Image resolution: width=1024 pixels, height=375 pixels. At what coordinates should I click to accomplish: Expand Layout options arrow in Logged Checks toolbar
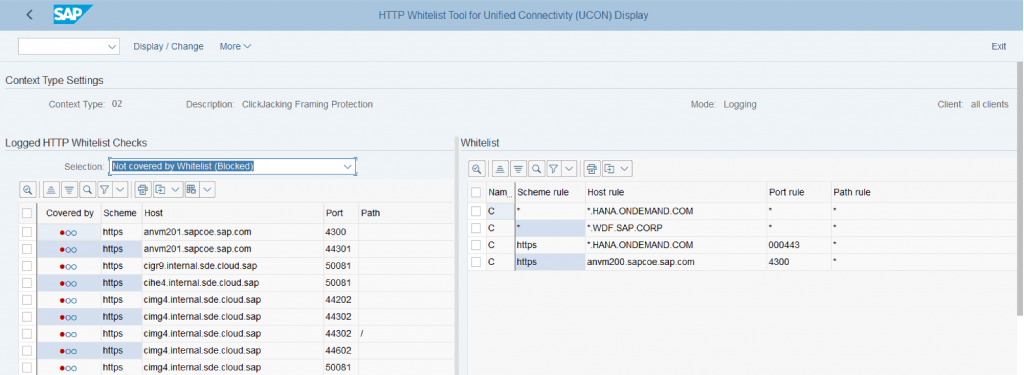pyautogui.click(x=208, y=190)
